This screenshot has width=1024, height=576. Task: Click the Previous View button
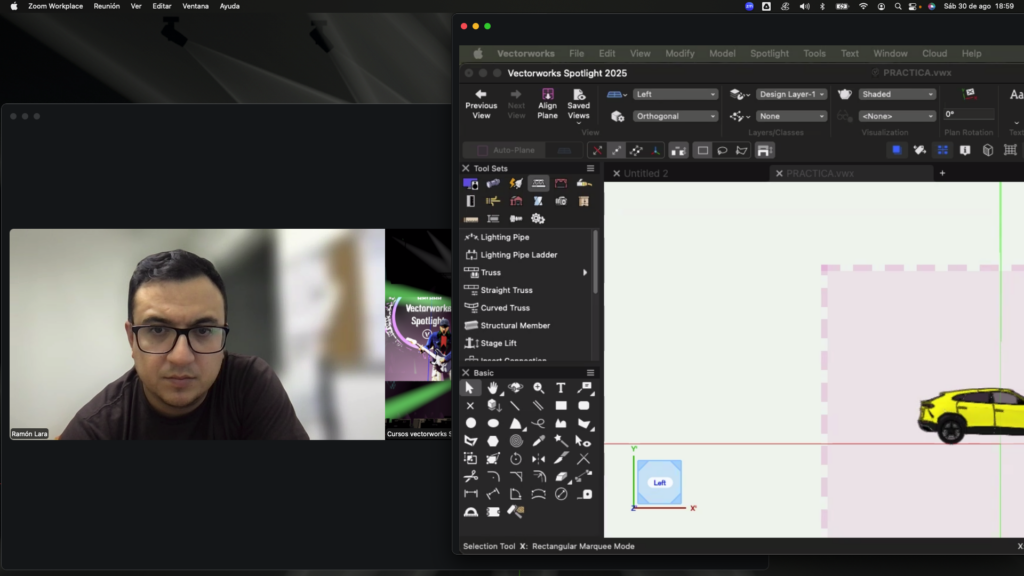[481, 104]
